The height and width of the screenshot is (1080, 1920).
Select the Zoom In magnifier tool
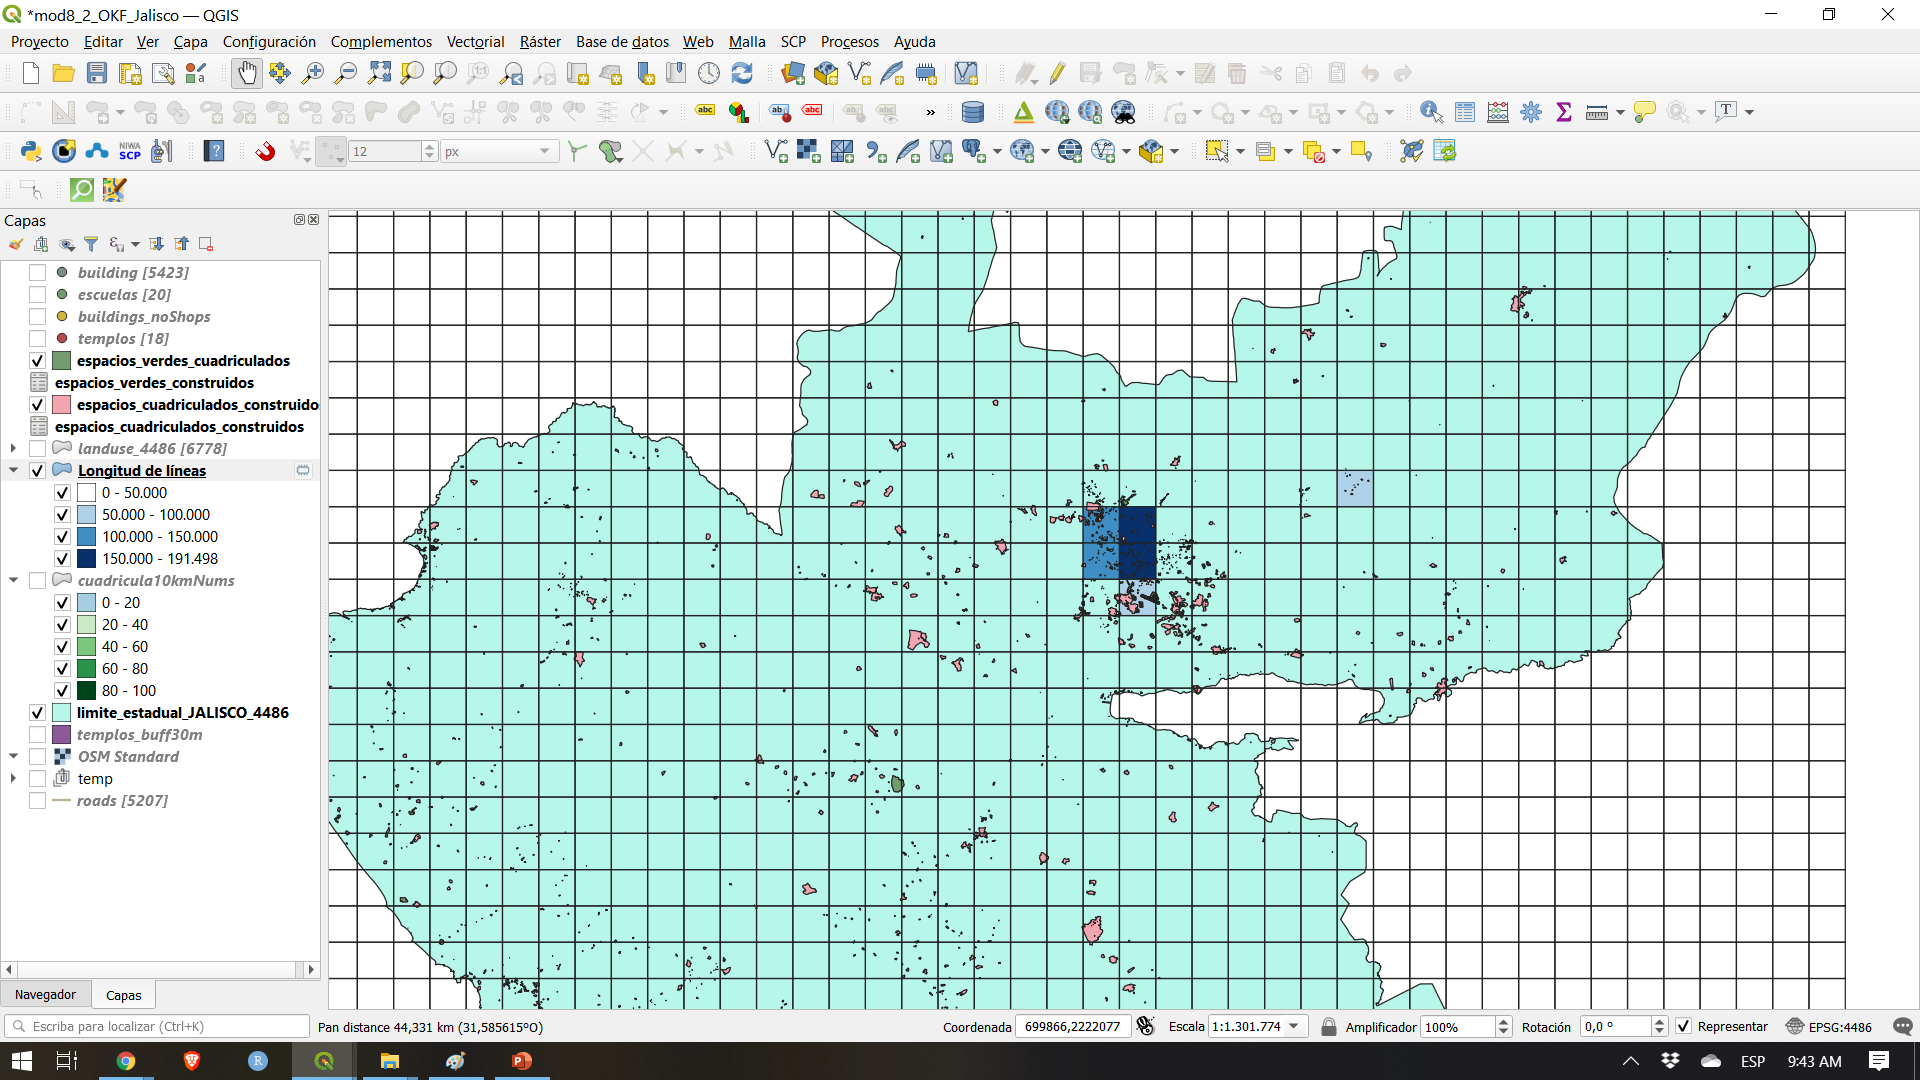pos(313,74)
